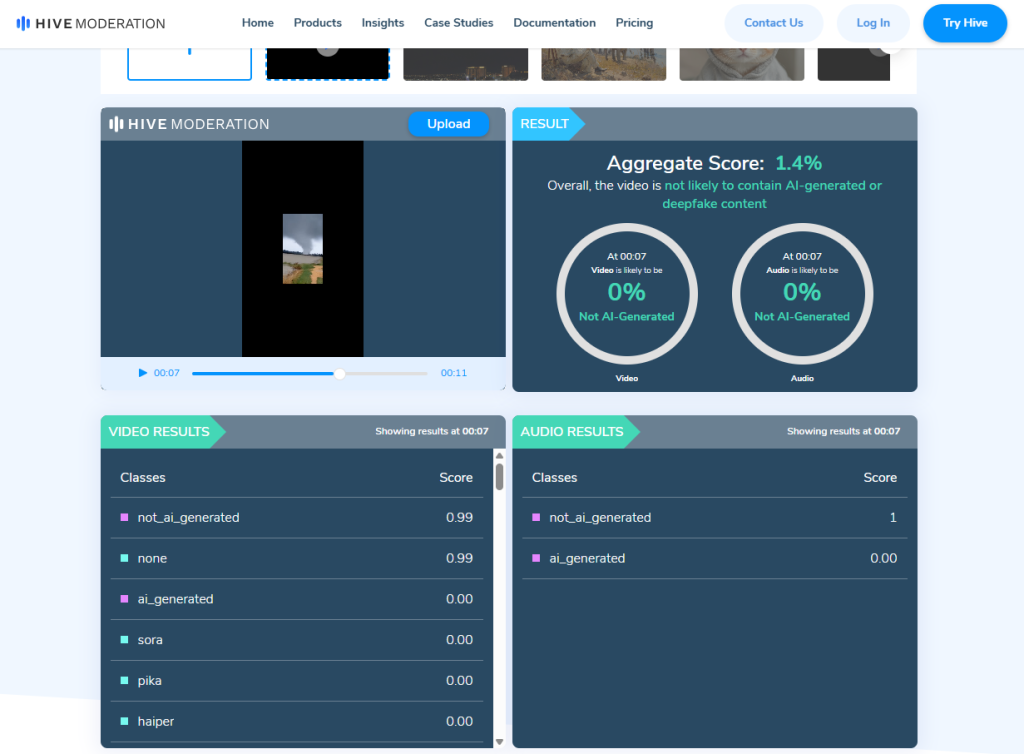Click the Try Hive button
The width and height of the screenshot is (1024, 754).
click(965, 23)
